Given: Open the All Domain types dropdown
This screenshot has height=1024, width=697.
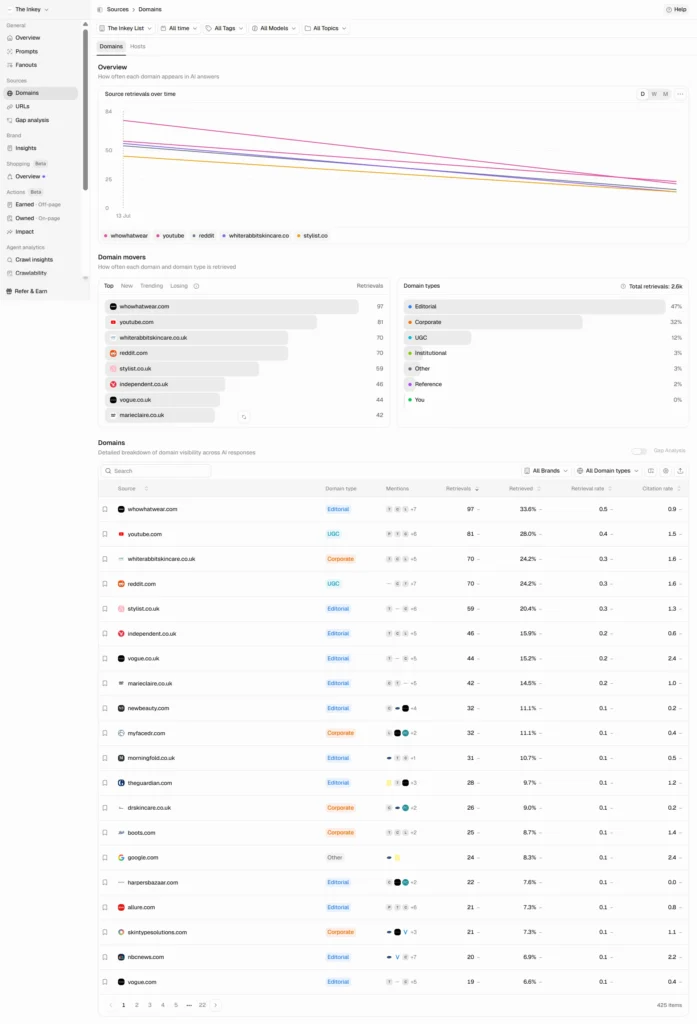Looking at the screenshot, I should point(608,471).
